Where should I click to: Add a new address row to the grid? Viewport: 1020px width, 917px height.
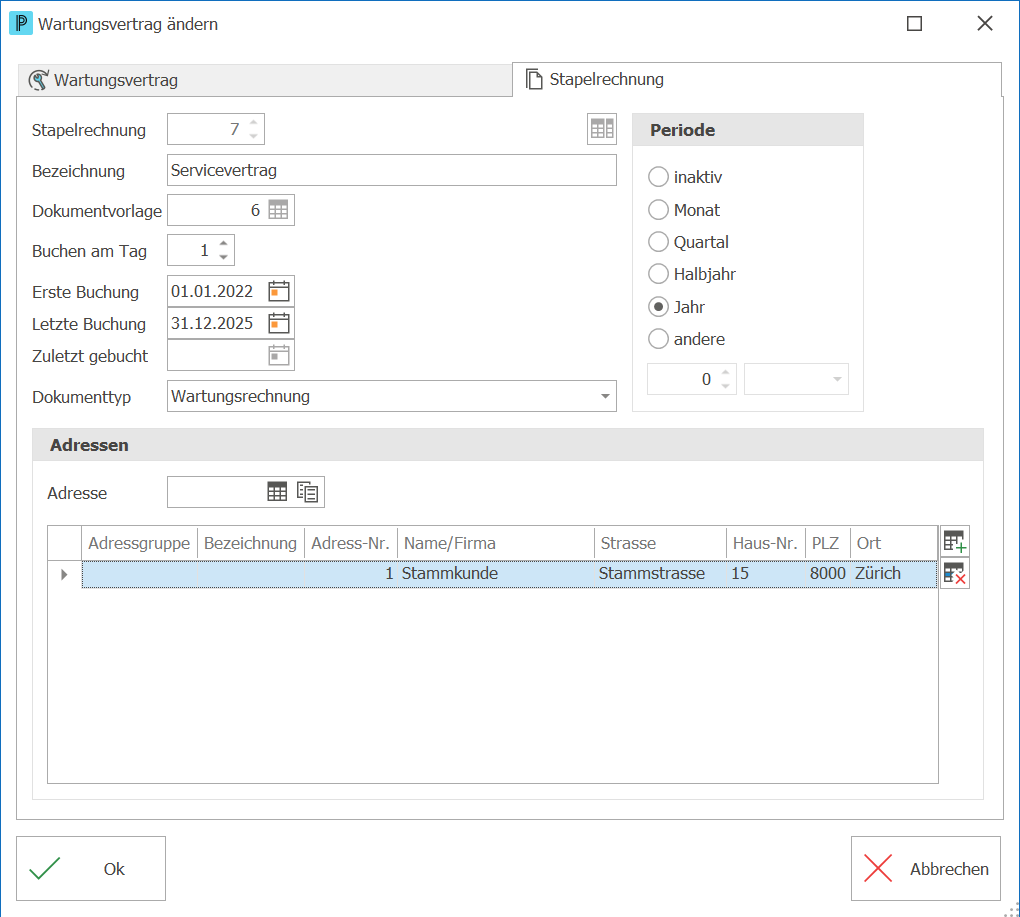[x=955, y=541]
